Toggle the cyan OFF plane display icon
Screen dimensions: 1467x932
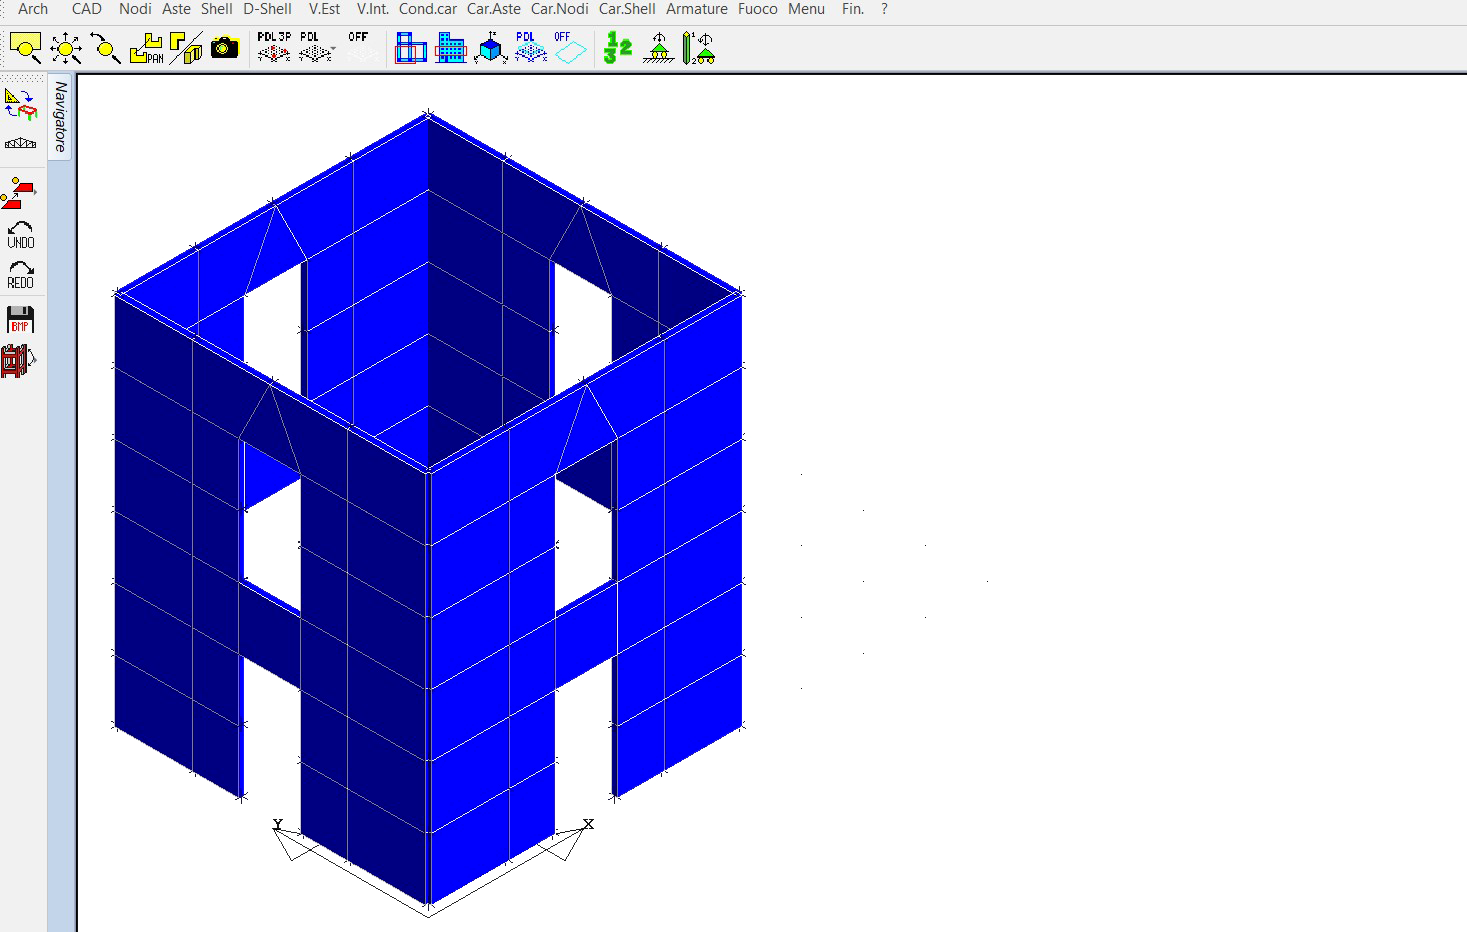coord(570,47)
